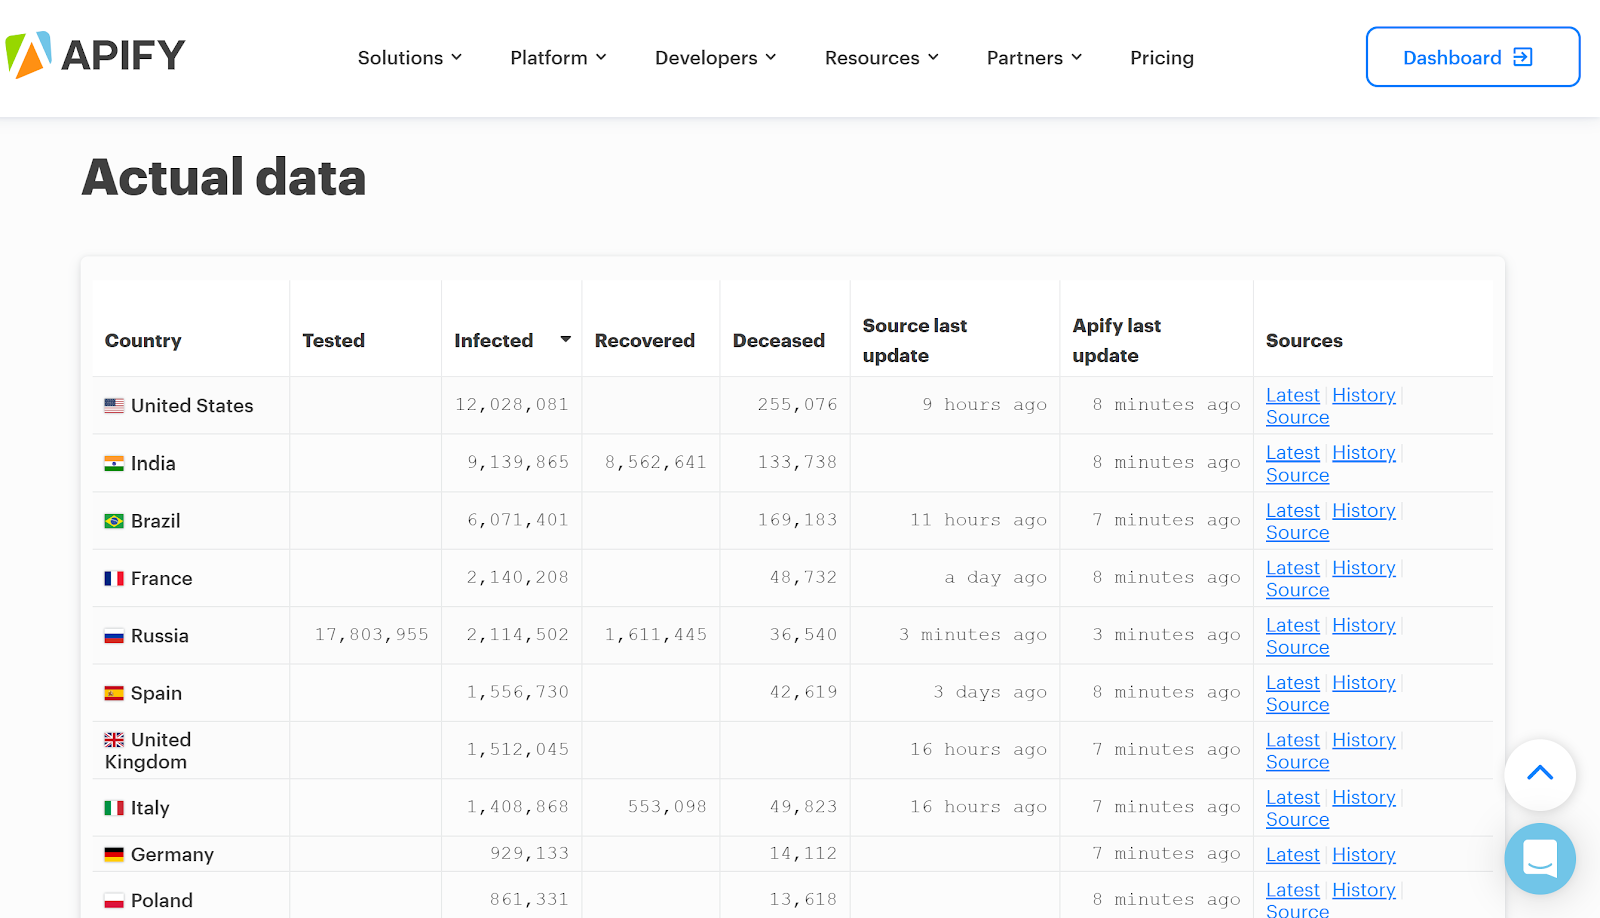Click the Apify logo
The image size is (1600, 918).
click(96, 55)
